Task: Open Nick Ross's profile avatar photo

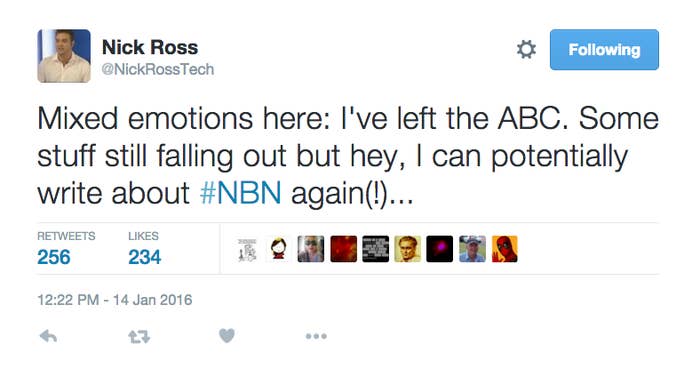Action: 64,56
